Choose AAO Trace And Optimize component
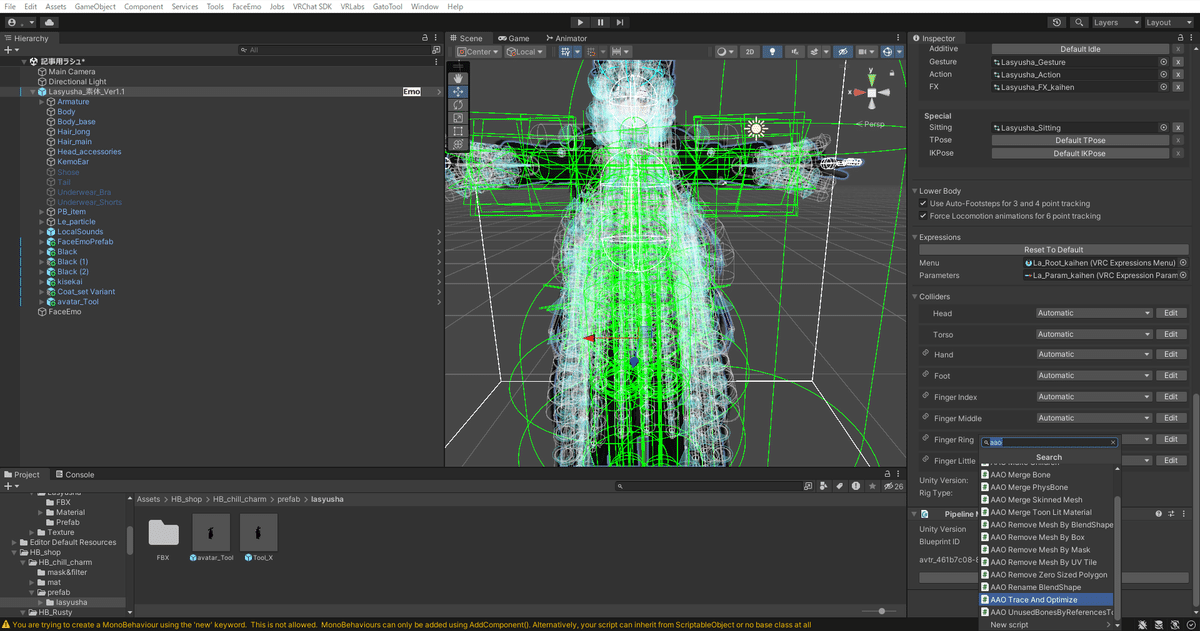The image size is (1200, 631). (x=1046, y=600)
